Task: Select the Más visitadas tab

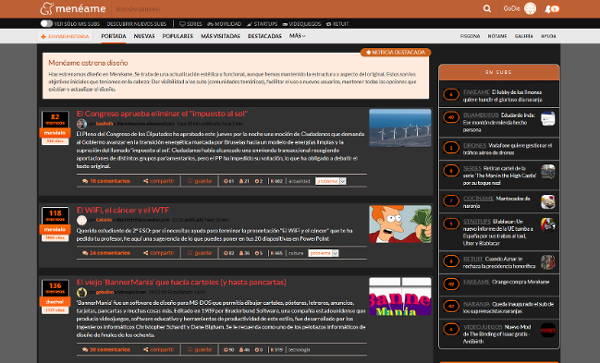Action: [220, 36]
